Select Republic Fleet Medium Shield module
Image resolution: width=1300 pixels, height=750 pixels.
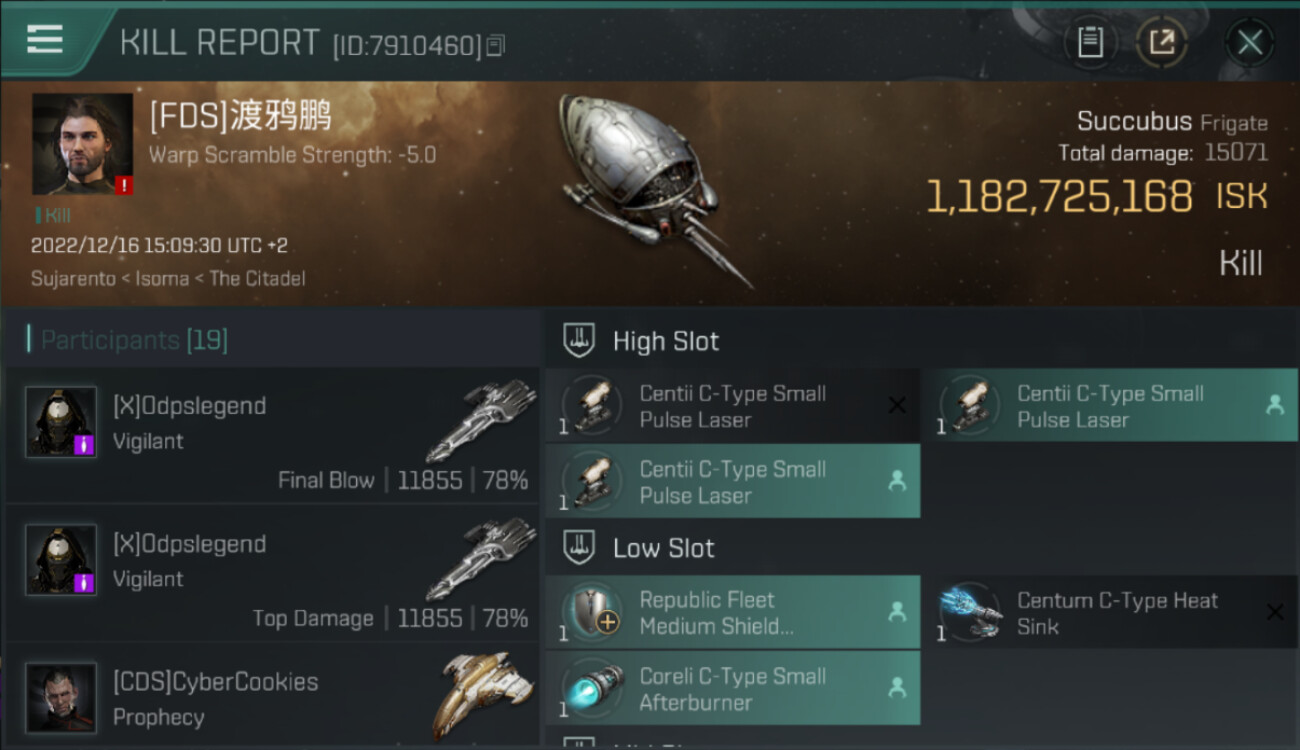(732, 613)
